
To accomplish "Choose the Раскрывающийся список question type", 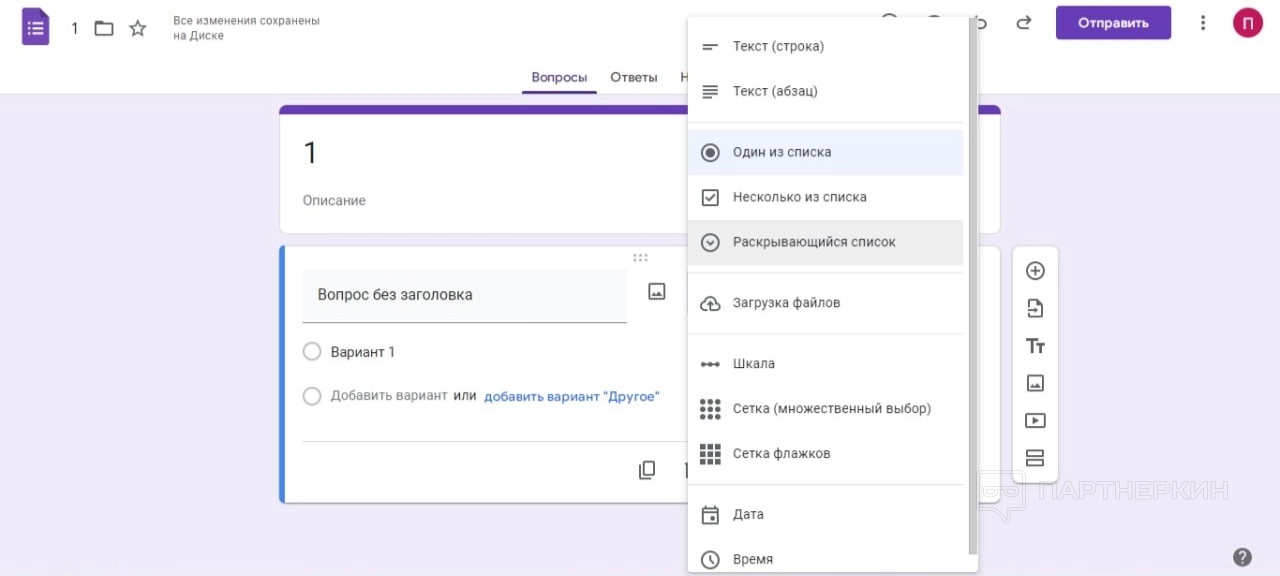I will point(814,242).
